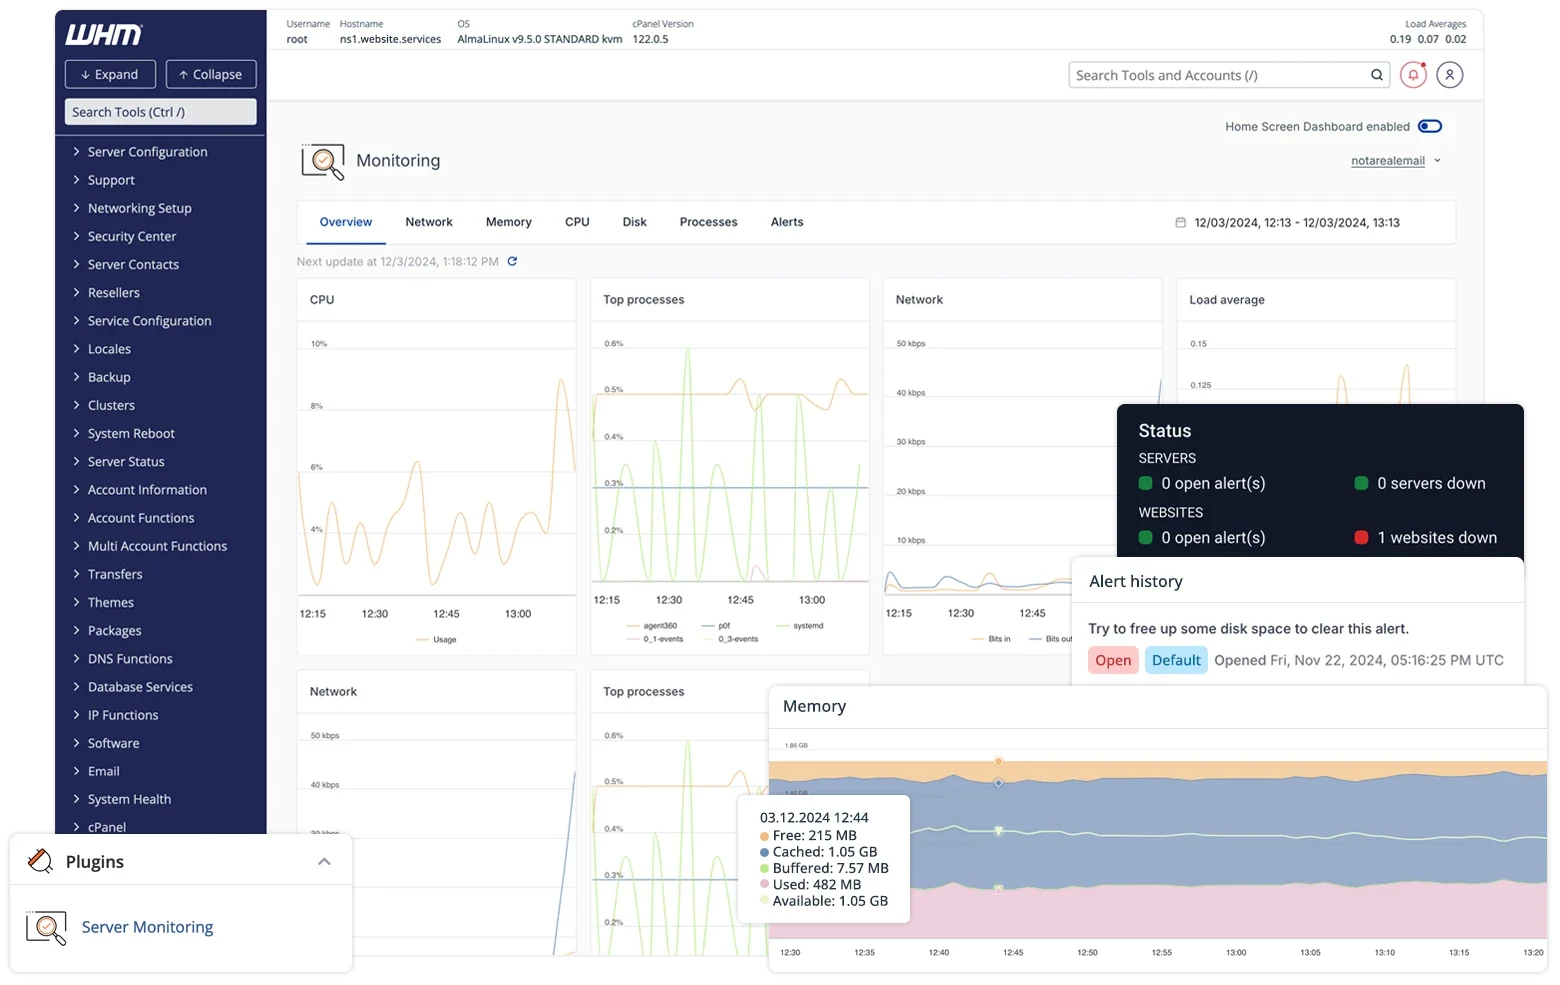Open the Alerts tab
Viewport: 1560px width, 985px height.
point(787,221)
